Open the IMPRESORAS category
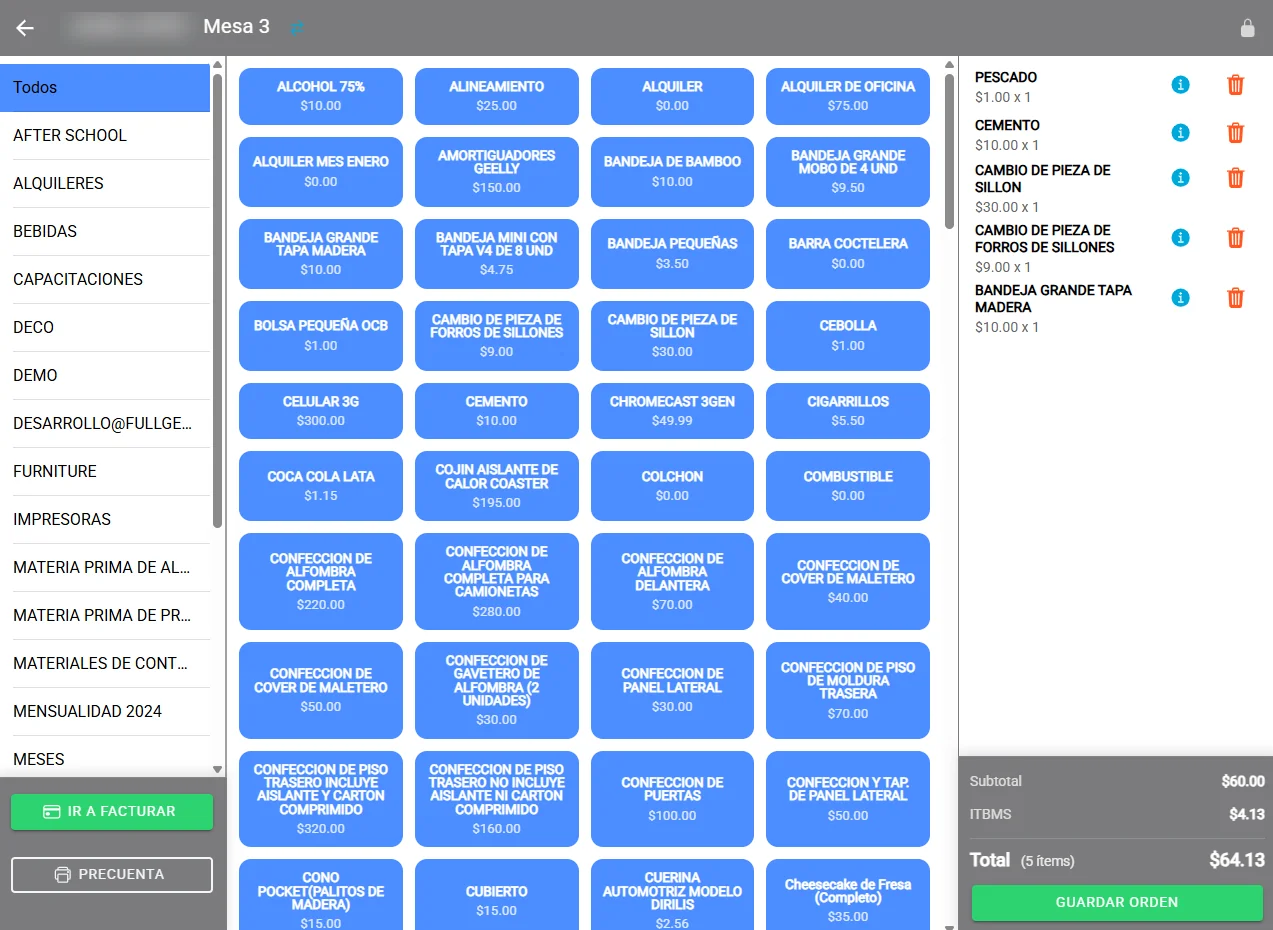The image size is (1273, 930). click(105, 519)
